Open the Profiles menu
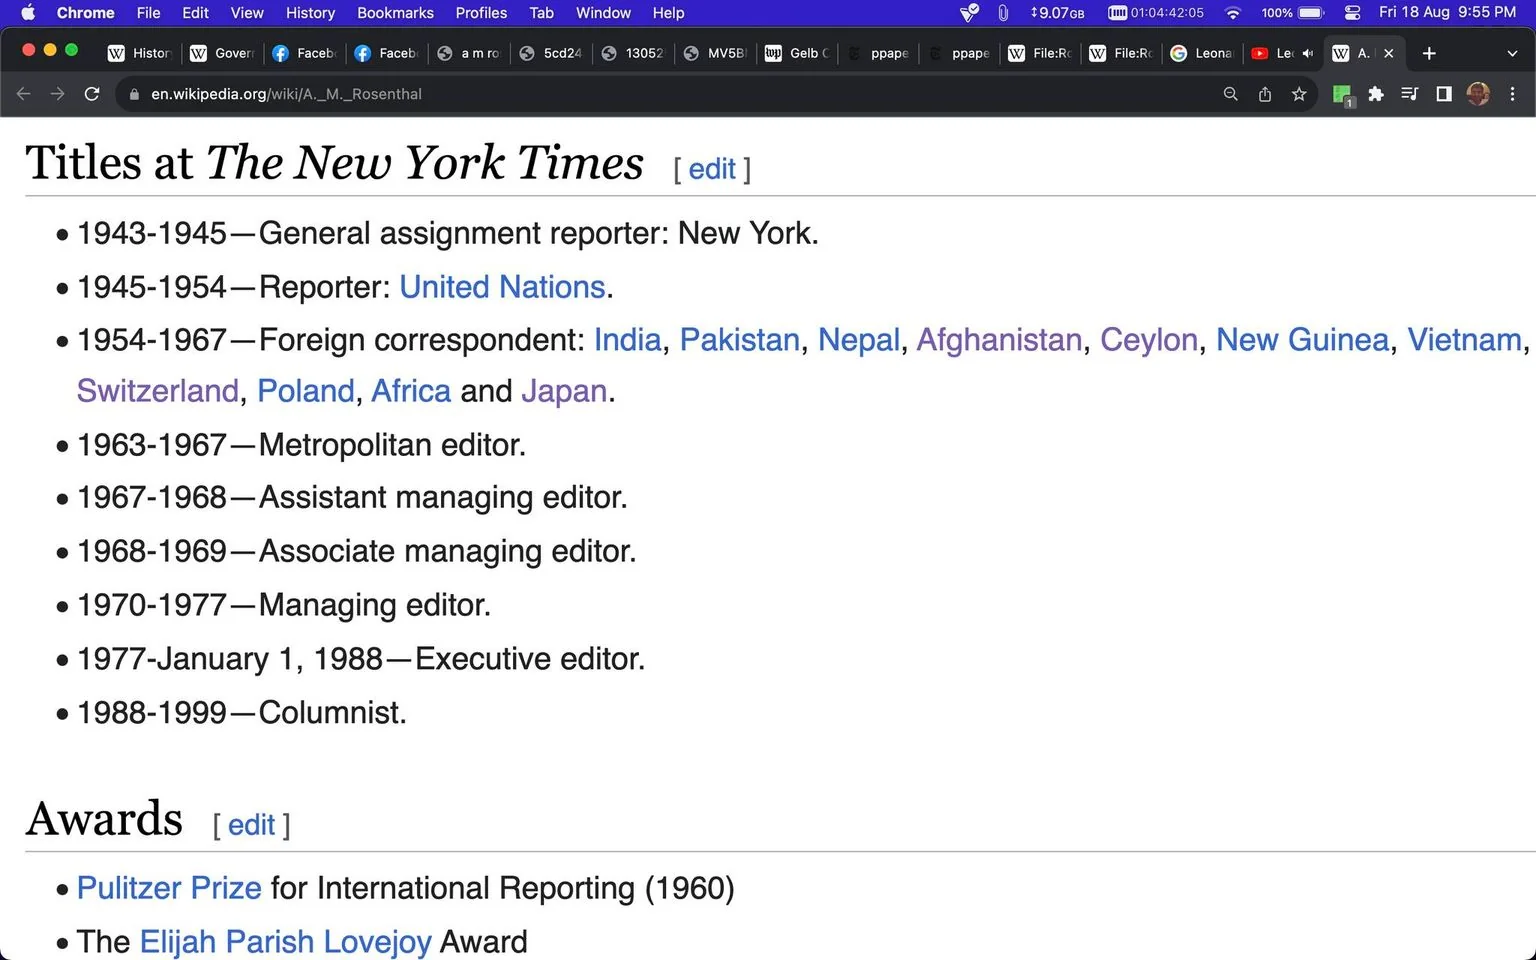 481,12
